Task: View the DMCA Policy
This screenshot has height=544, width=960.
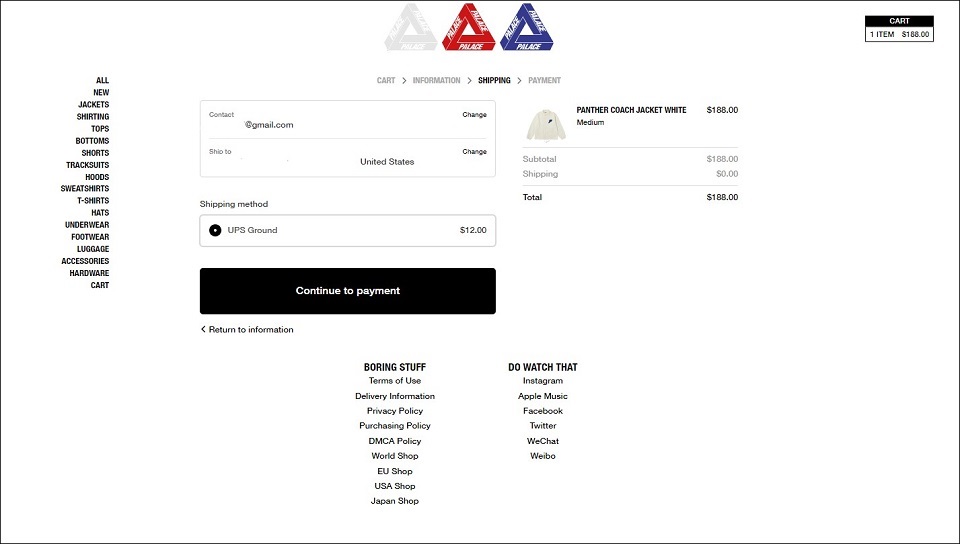Action: (x=395, y=441)
